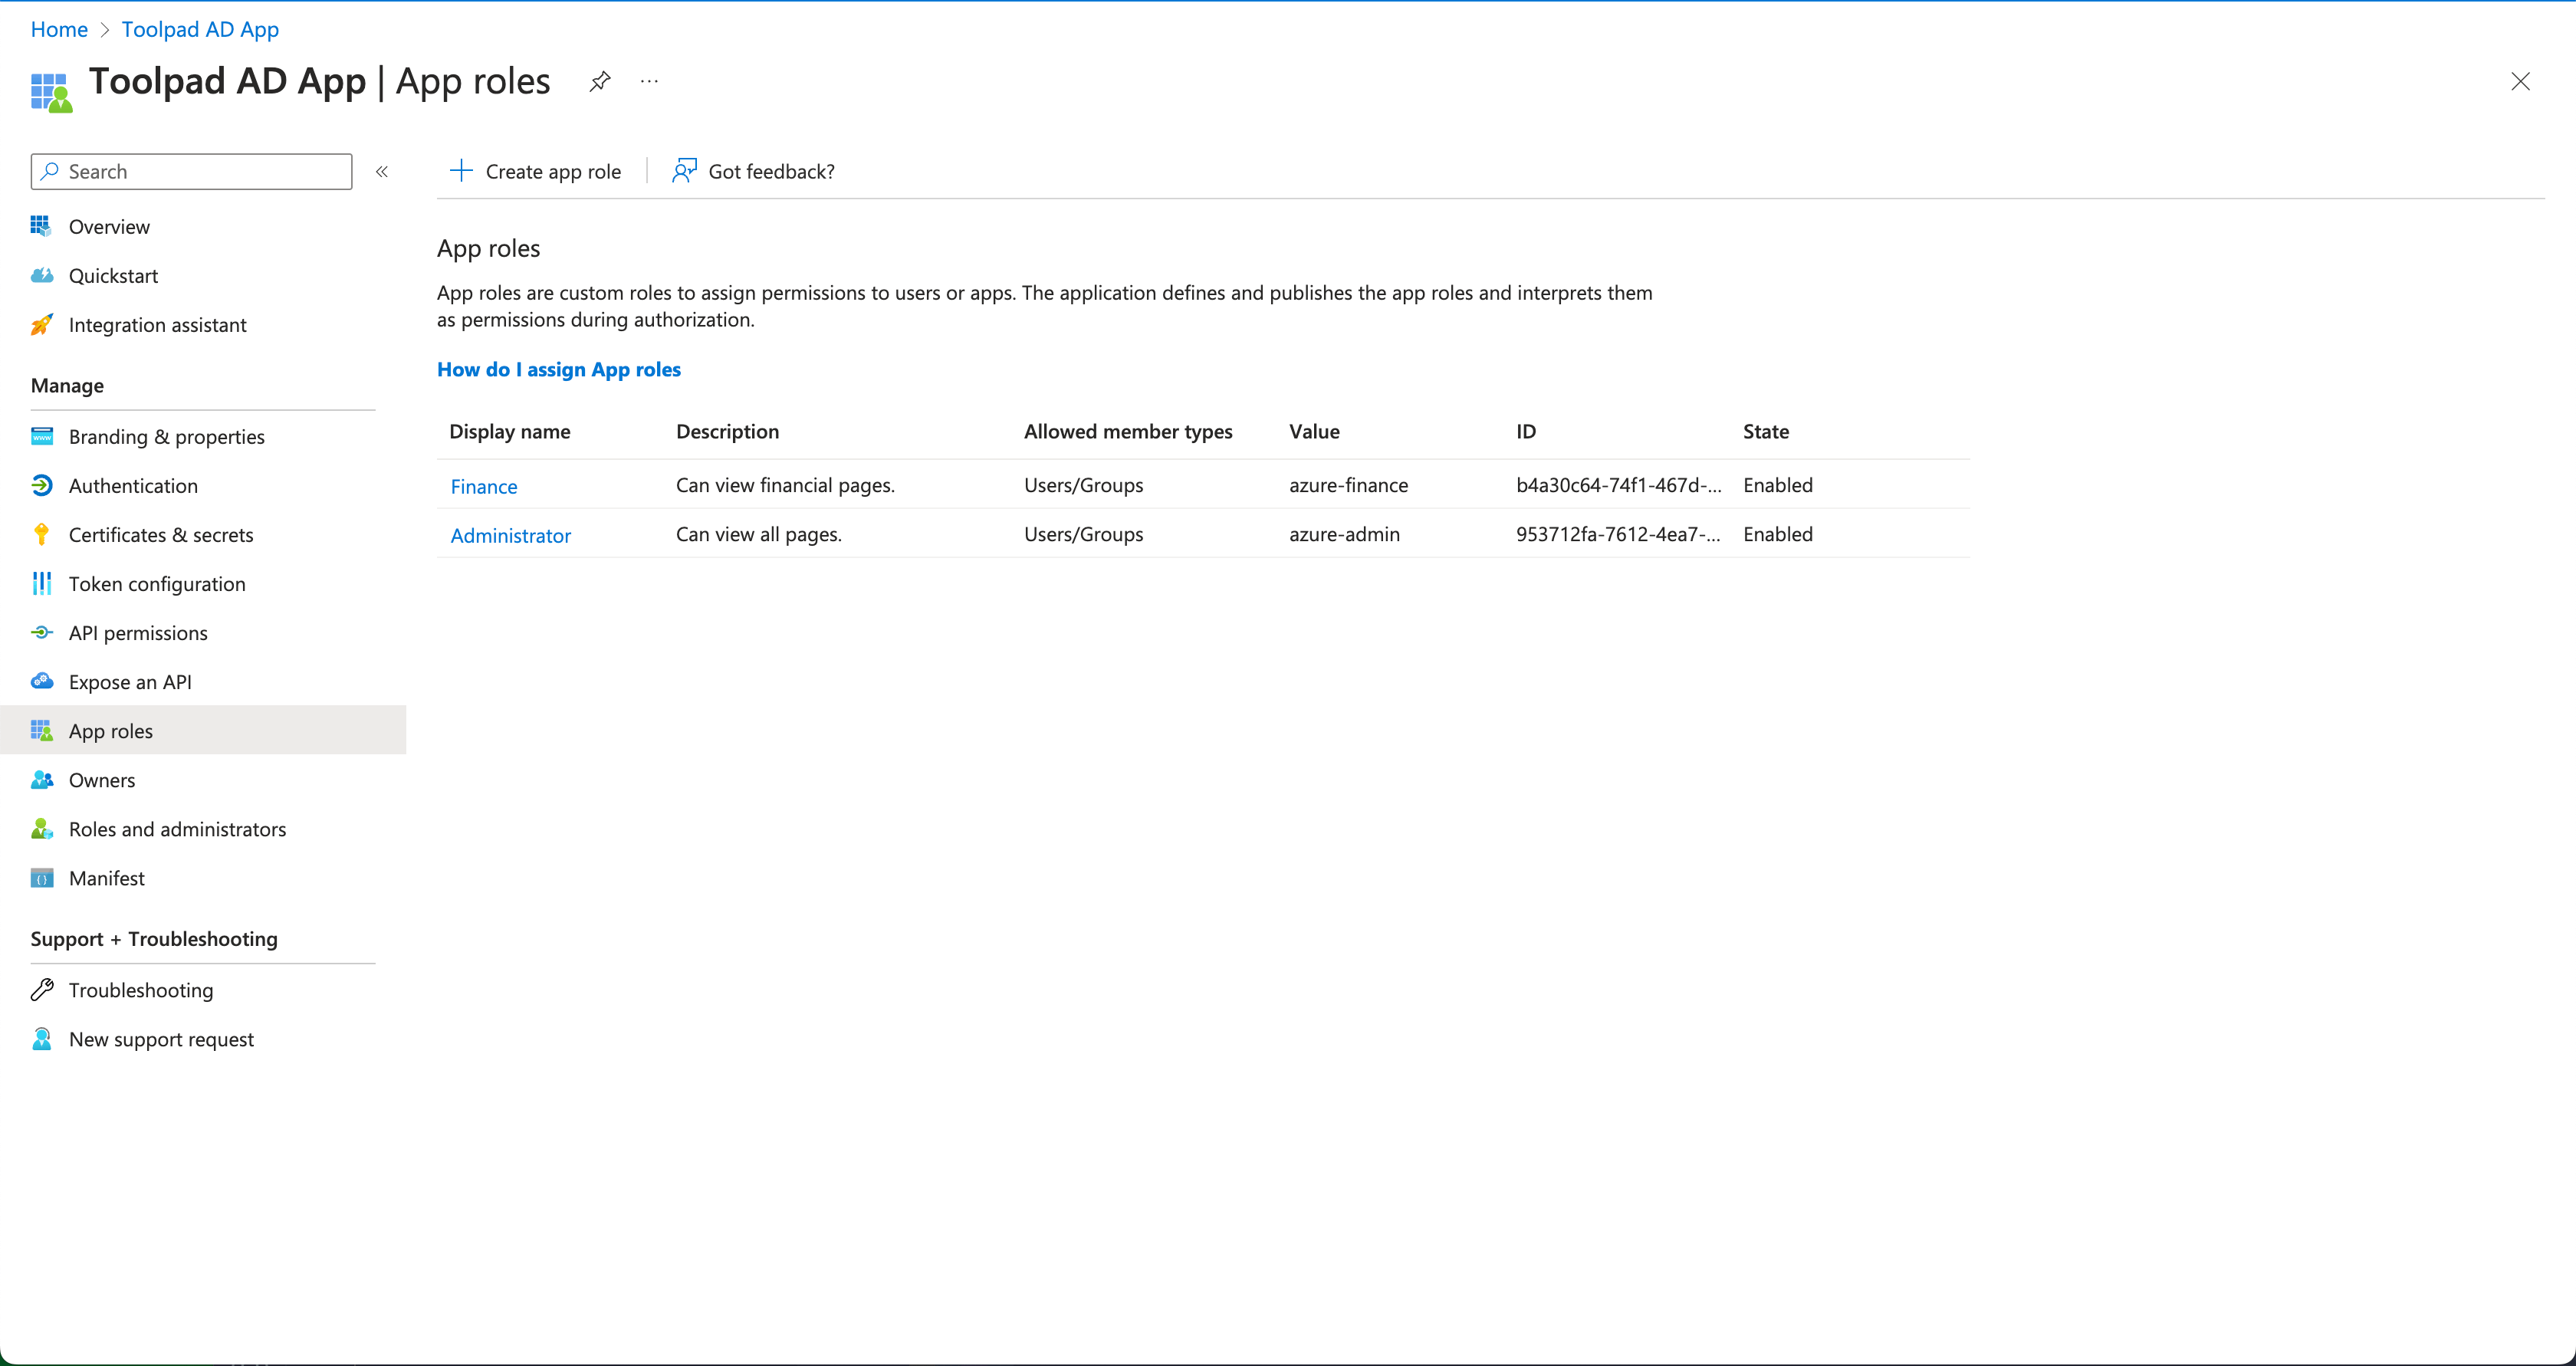Expand the Branding & properties section
The height and width of the screenshot is (1366, 2576).
pyautogui.click(x=166, y=436)
